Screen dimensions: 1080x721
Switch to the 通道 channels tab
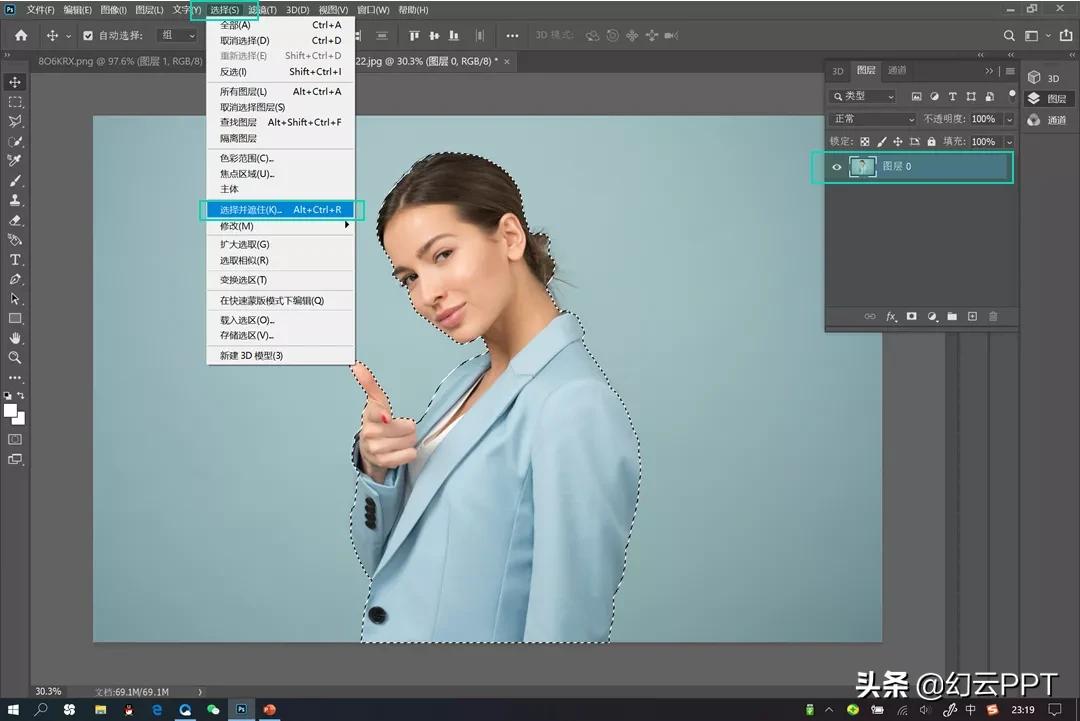[898, 71]
